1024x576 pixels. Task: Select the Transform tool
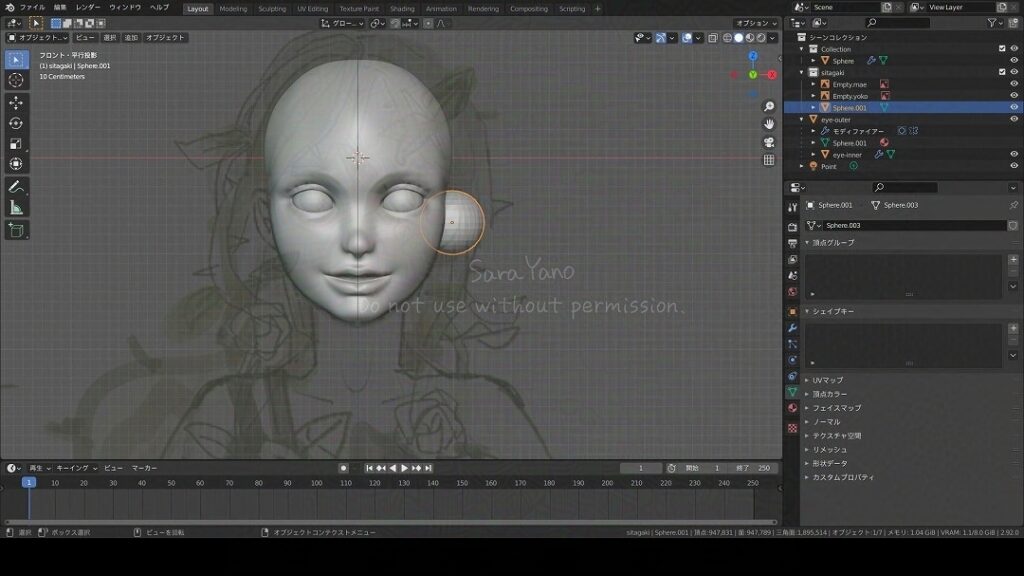16,164
